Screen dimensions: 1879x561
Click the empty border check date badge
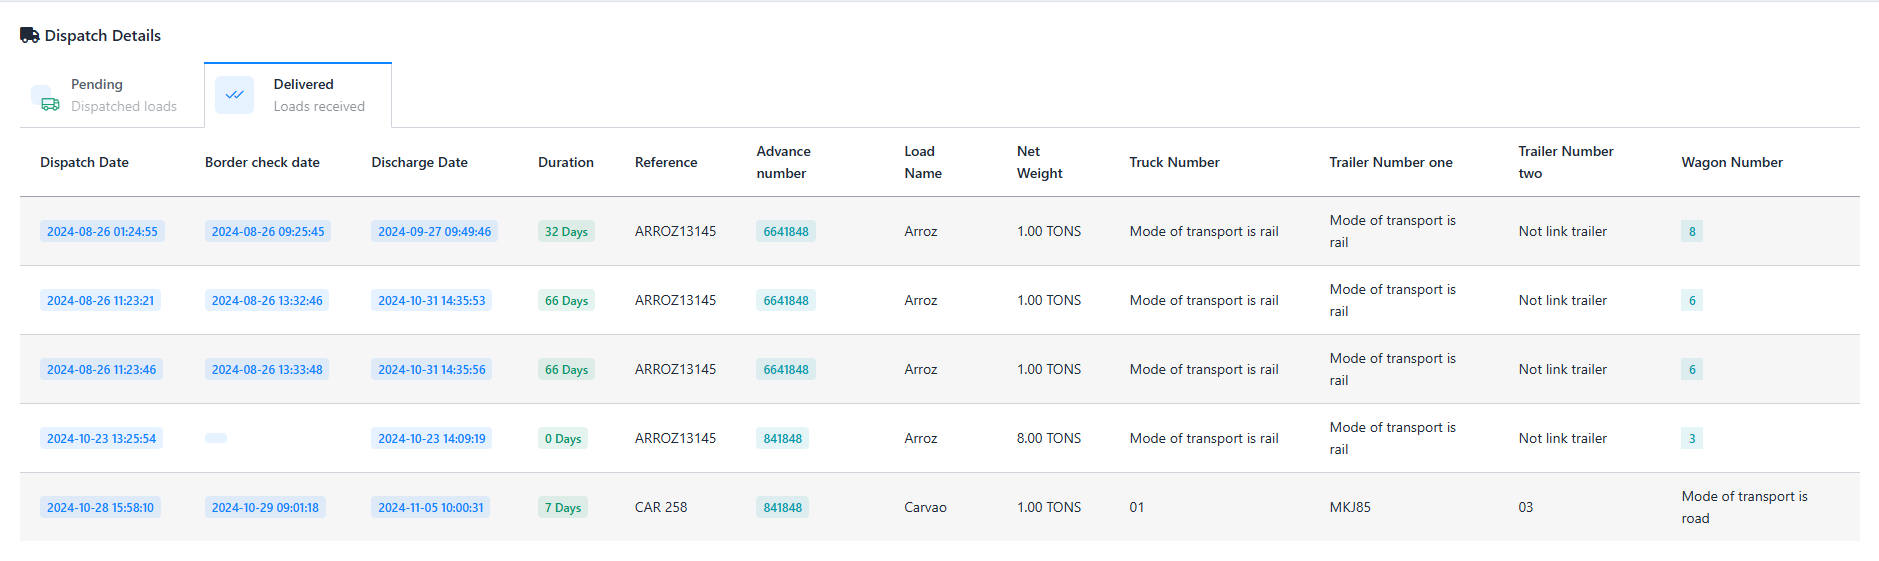point(216,438)
